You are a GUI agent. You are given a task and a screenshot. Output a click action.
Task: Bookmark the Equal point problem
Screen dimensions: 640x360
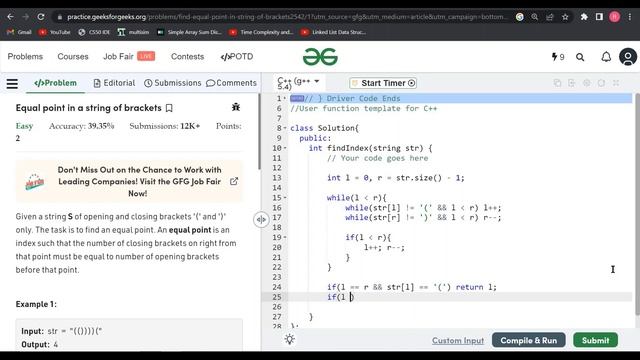click(x=169, y=108)
